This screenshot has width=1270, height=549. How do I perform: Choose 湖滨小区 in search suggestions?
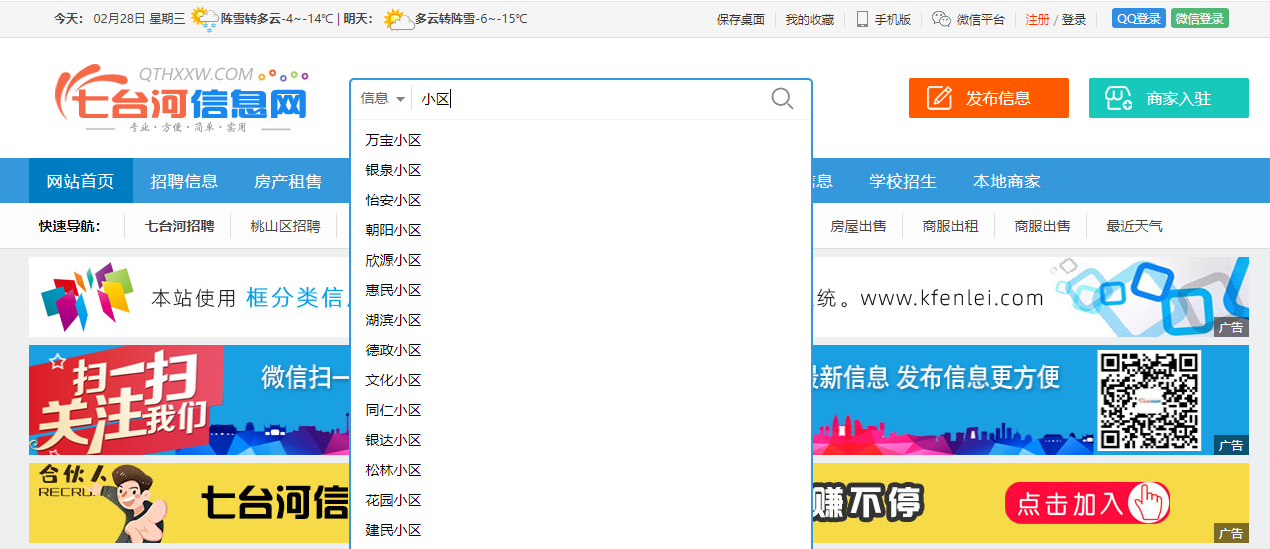point(394,320)
